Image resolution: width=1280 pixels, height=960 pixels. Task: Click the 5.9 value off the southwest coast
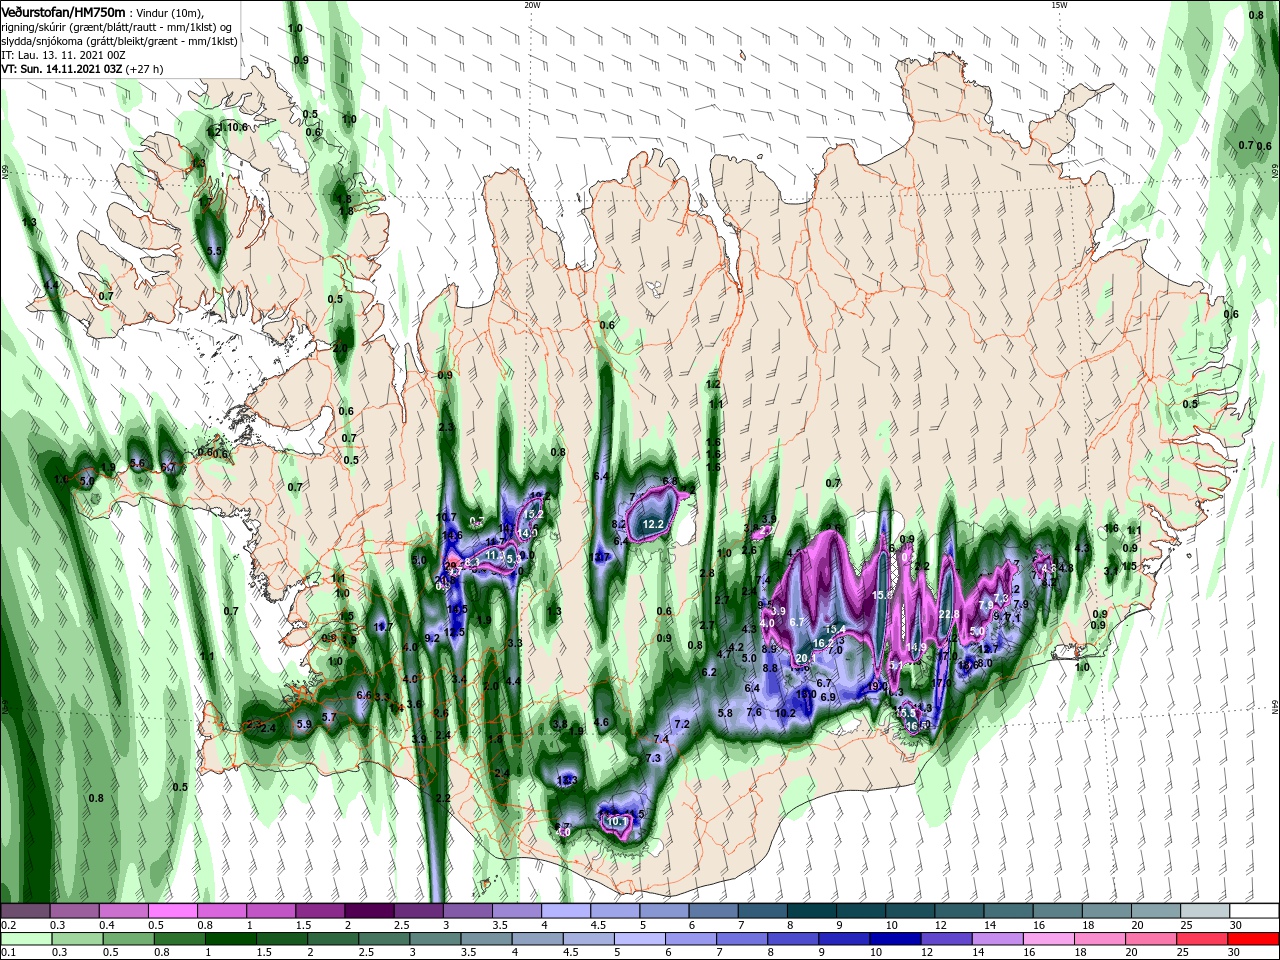click(305, 723)
